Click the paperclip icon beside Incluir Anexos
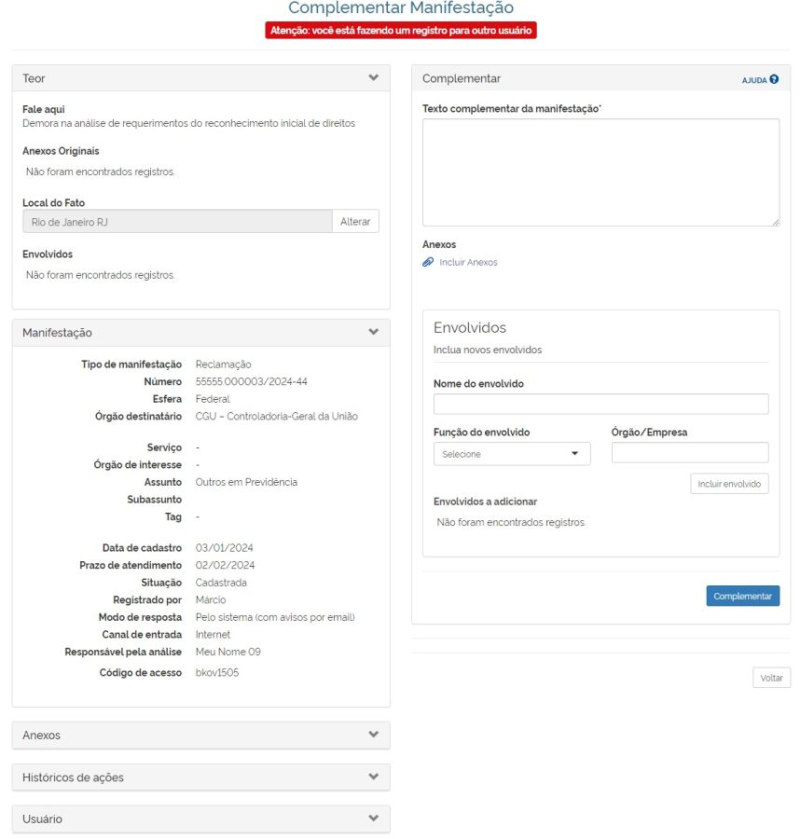The image size is (800, 839). click(x=428, y=262)
